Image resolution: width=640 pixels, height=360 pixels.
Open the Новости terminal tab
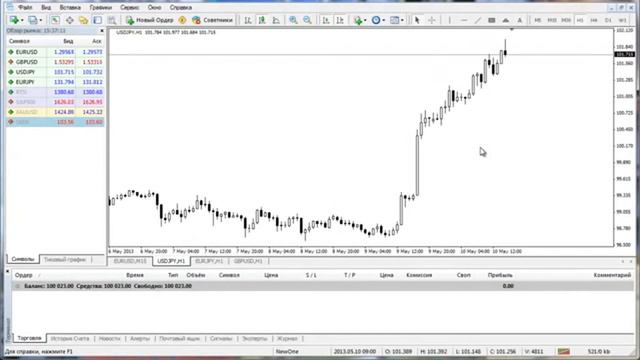(109, 338)
